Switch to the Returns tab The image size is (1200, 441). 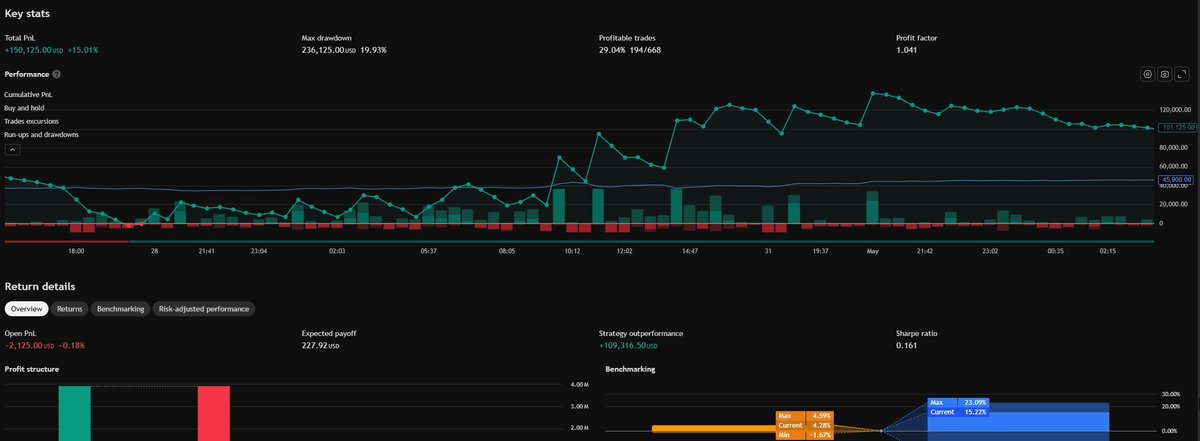click(x=70, y=310)
